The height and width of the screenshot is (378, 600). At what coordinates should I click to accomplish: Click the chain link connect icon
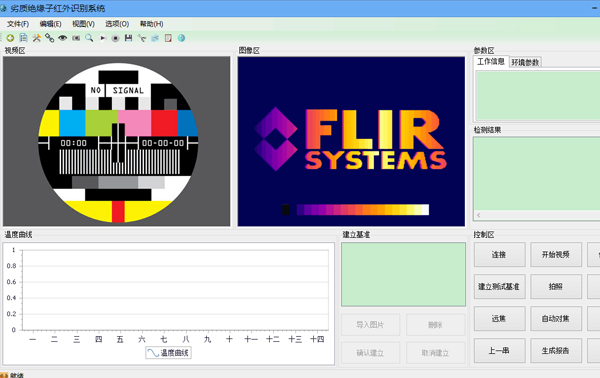coord(49,38)
